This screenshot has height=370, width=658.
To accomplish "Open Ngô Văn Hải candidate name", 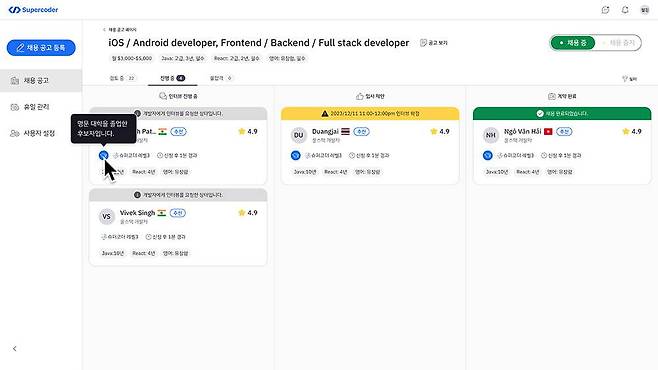I will coord(522,131).
